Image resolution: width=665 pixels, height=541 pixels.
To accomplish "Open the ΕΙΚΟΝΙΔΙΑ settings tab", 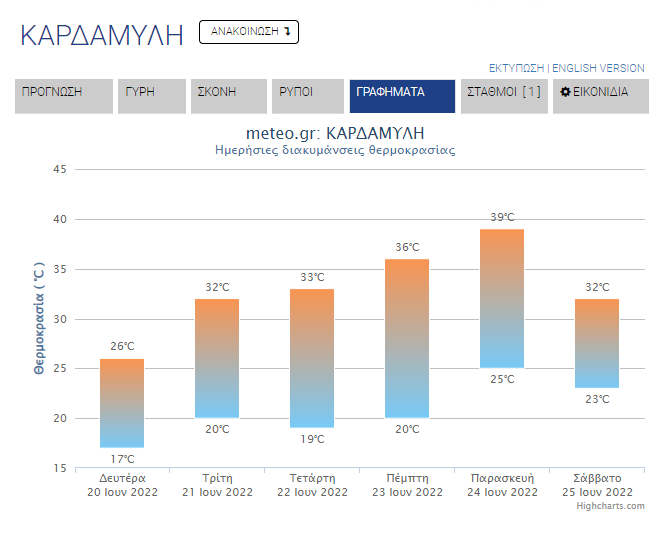I will click(601, 96).
